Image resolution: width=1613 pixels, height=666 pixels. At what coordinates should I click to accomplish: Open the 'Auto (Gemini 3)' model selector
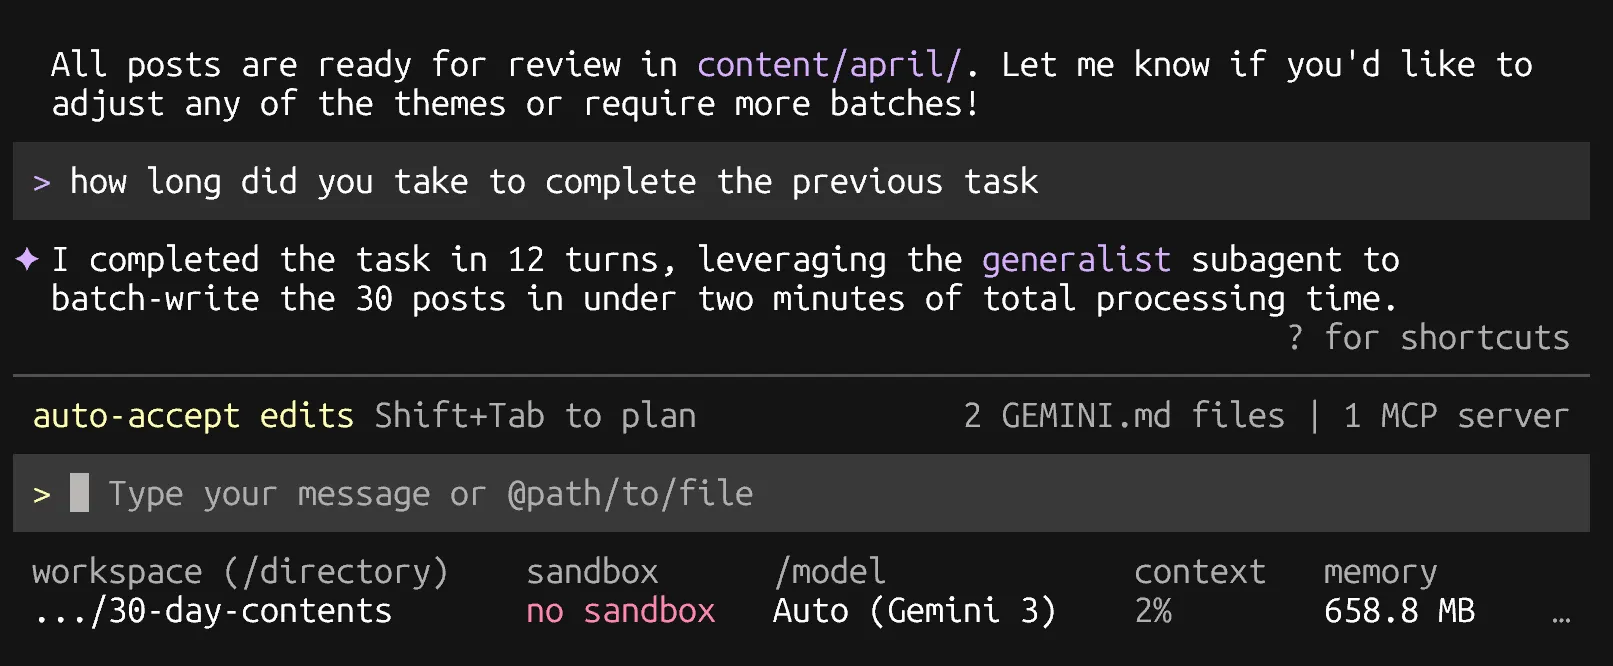click(x=914, y=611)
